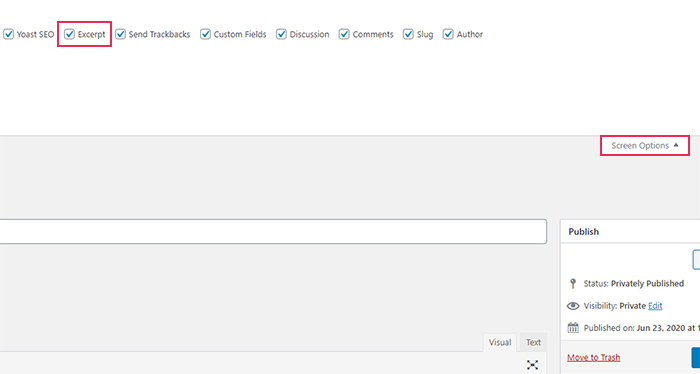Toggle the Discussion checkbox

point(281,34)
